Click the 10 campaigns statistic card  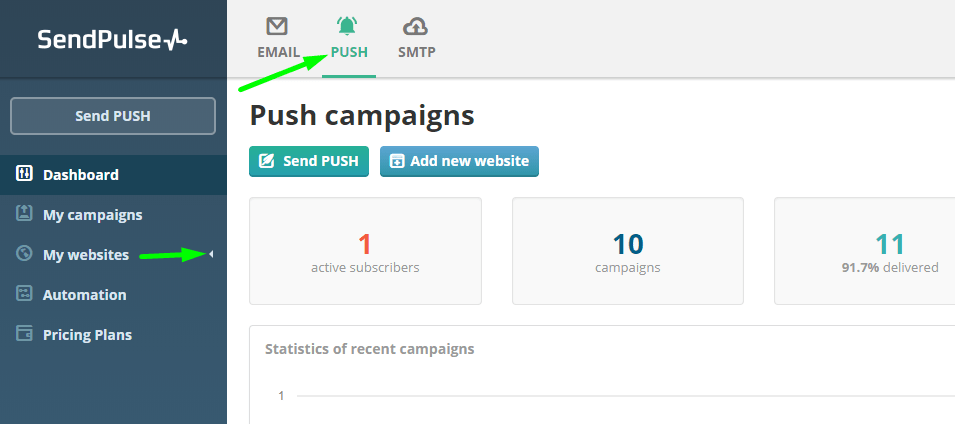pos(628,251)
